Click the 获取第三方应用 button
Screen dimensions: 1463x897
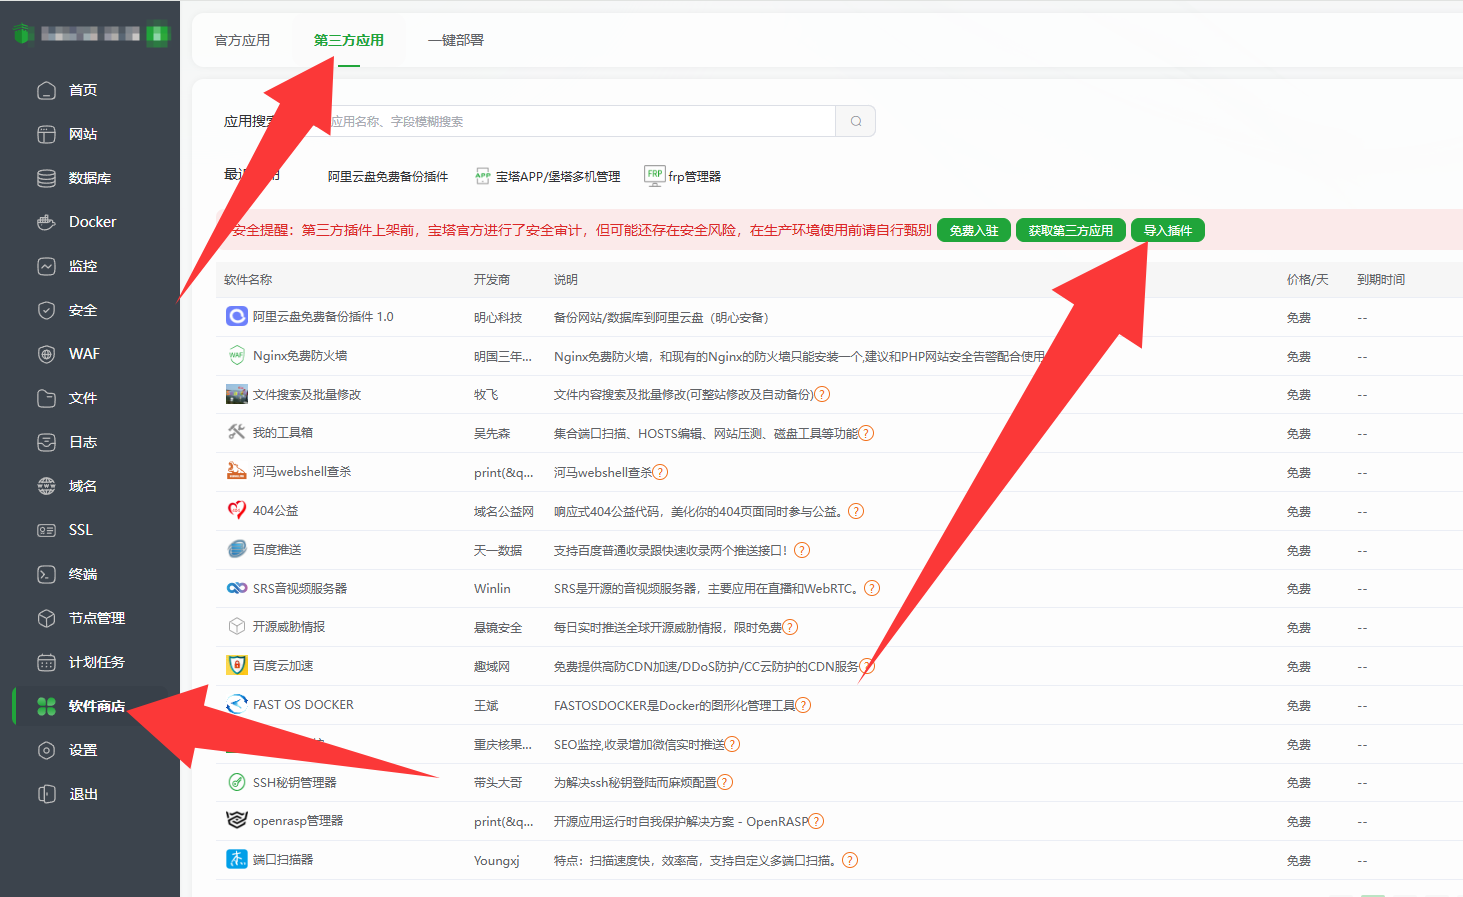click(x=1070, y=230)
